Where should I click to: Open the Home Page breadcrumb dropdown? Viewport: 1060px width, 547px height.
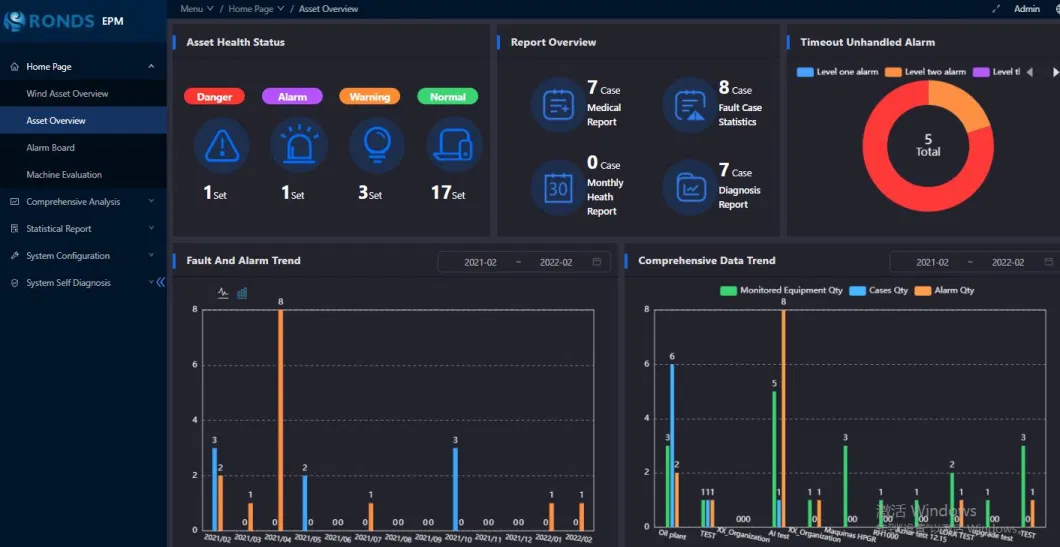(x=256, y=9)
